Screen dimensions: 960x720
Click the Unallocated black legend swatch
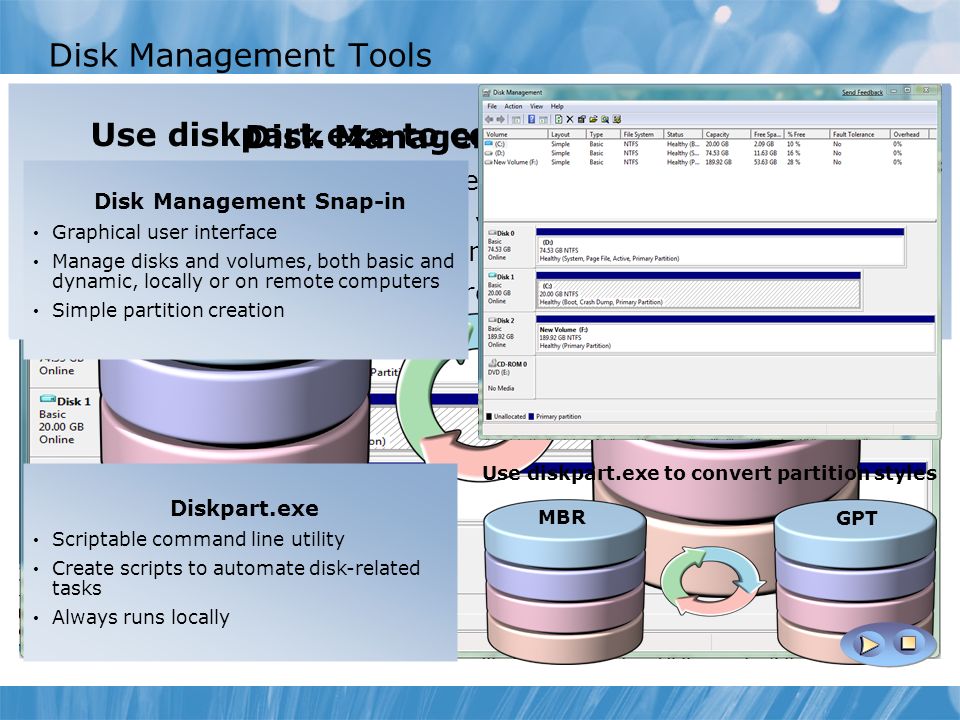489,416
